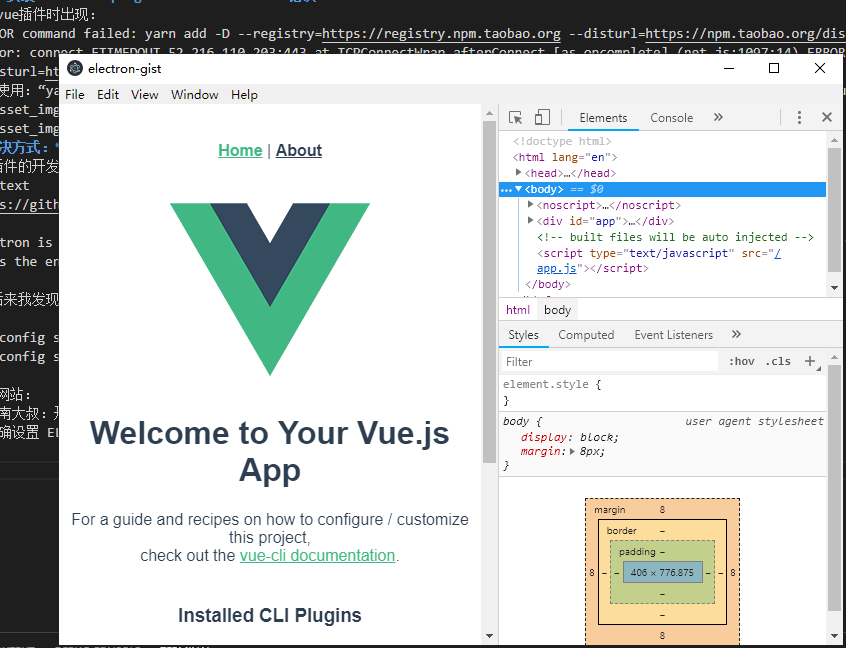Add a new style rule
Viewport: 846px width, 648px height.
[x=810, y=361]
